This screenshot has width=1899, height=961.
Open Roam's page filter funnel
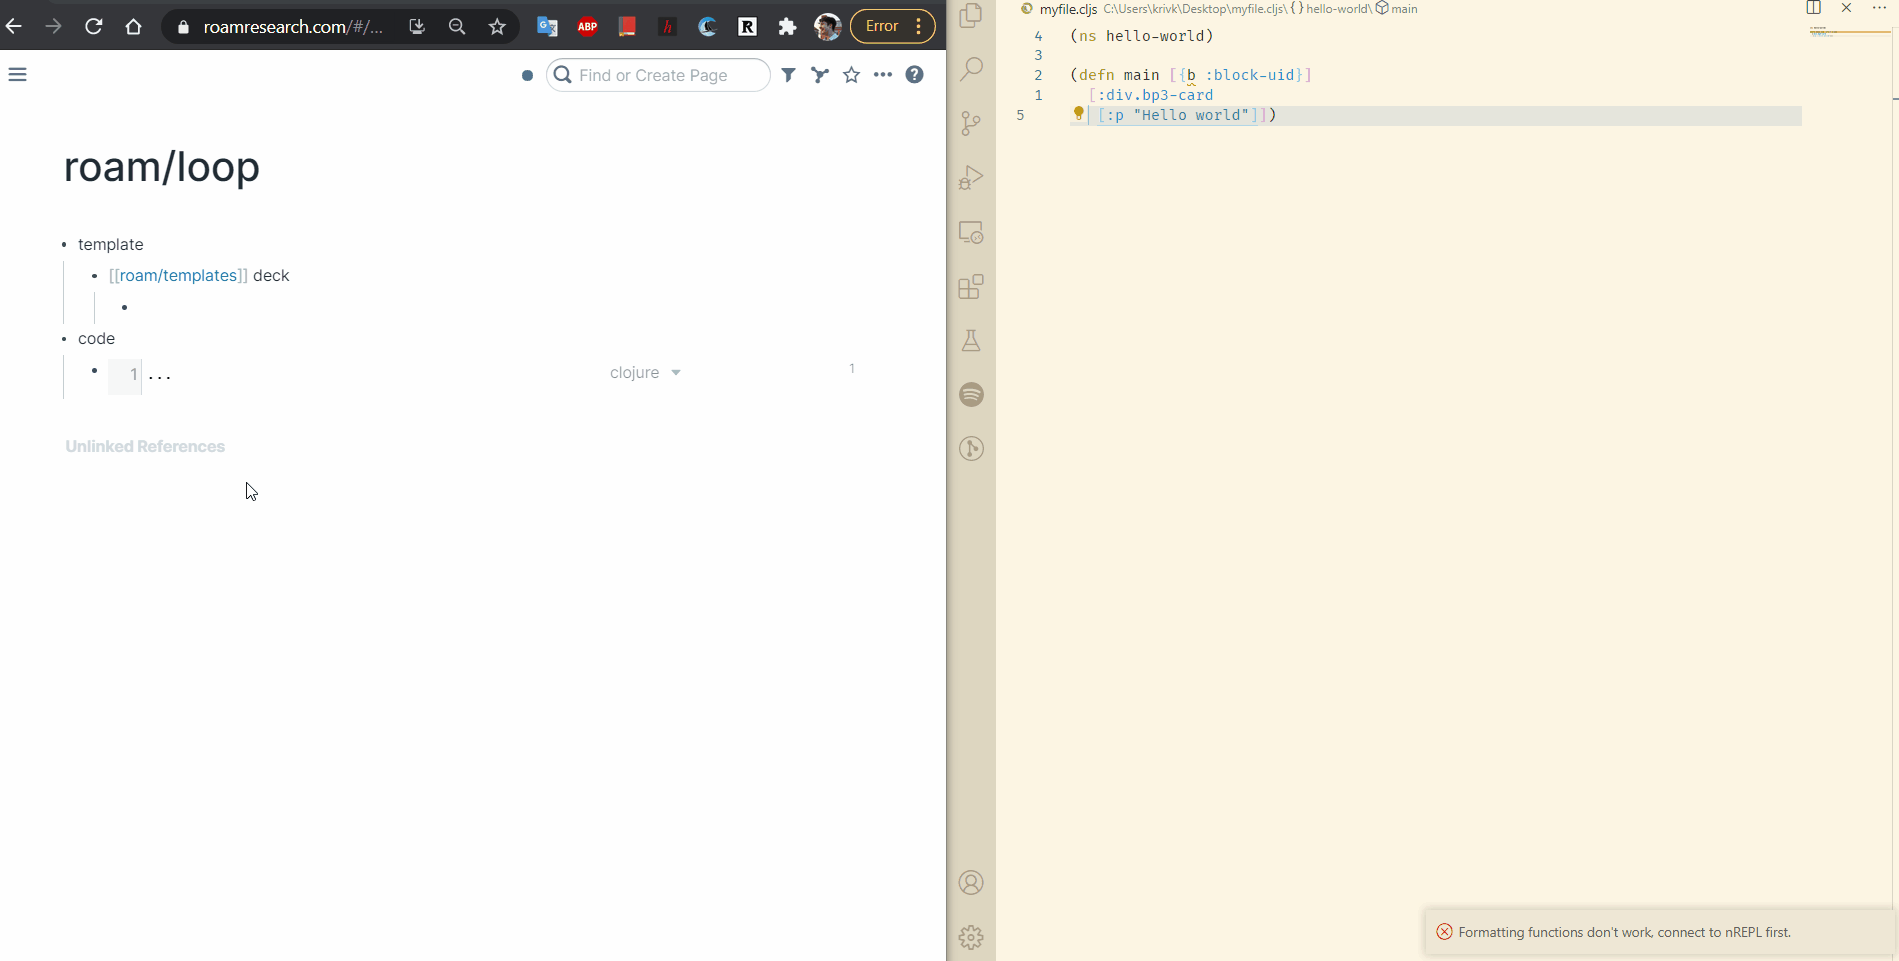pos(789,75)
